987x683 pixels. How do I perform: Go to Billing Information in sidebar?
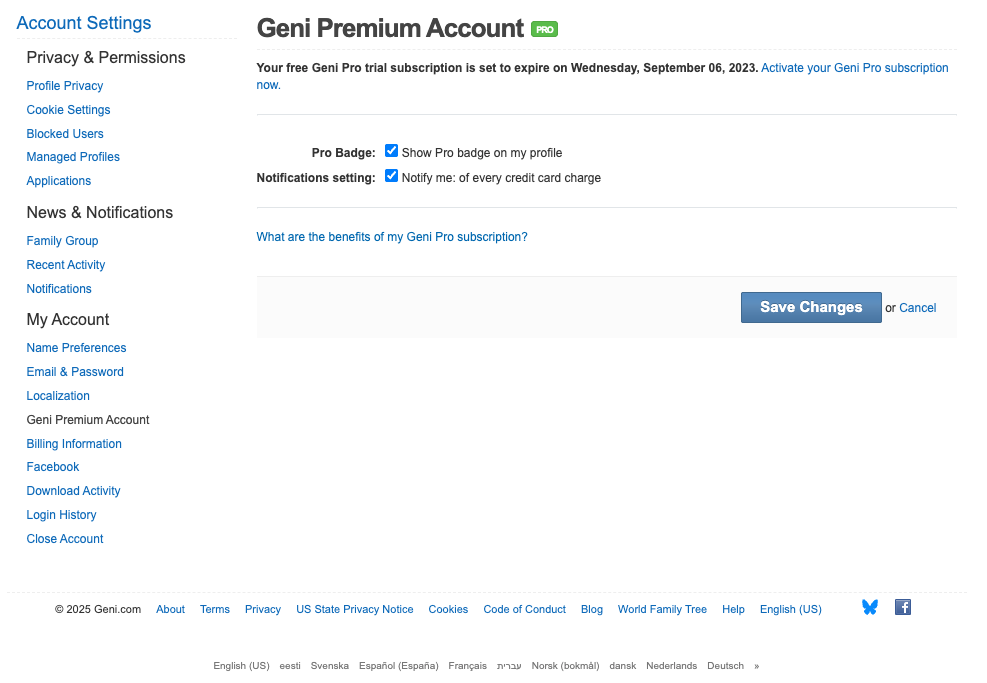74,444
